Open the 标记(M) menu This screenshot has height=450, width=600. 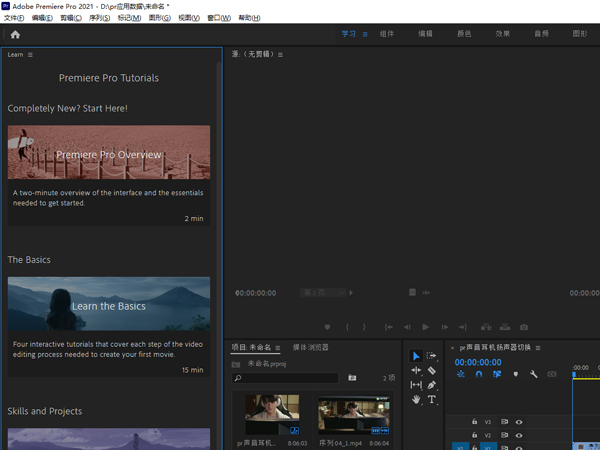point(129,18)
